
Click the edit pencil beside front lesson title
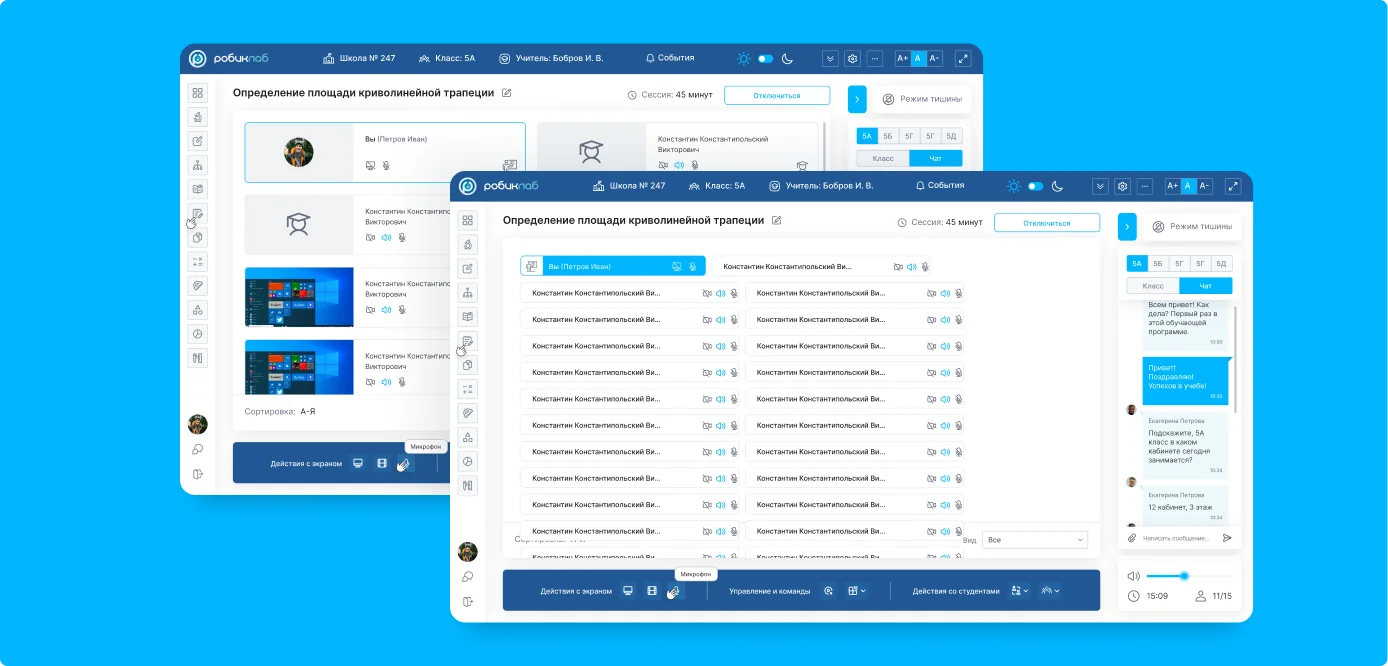tap(777, 220)
